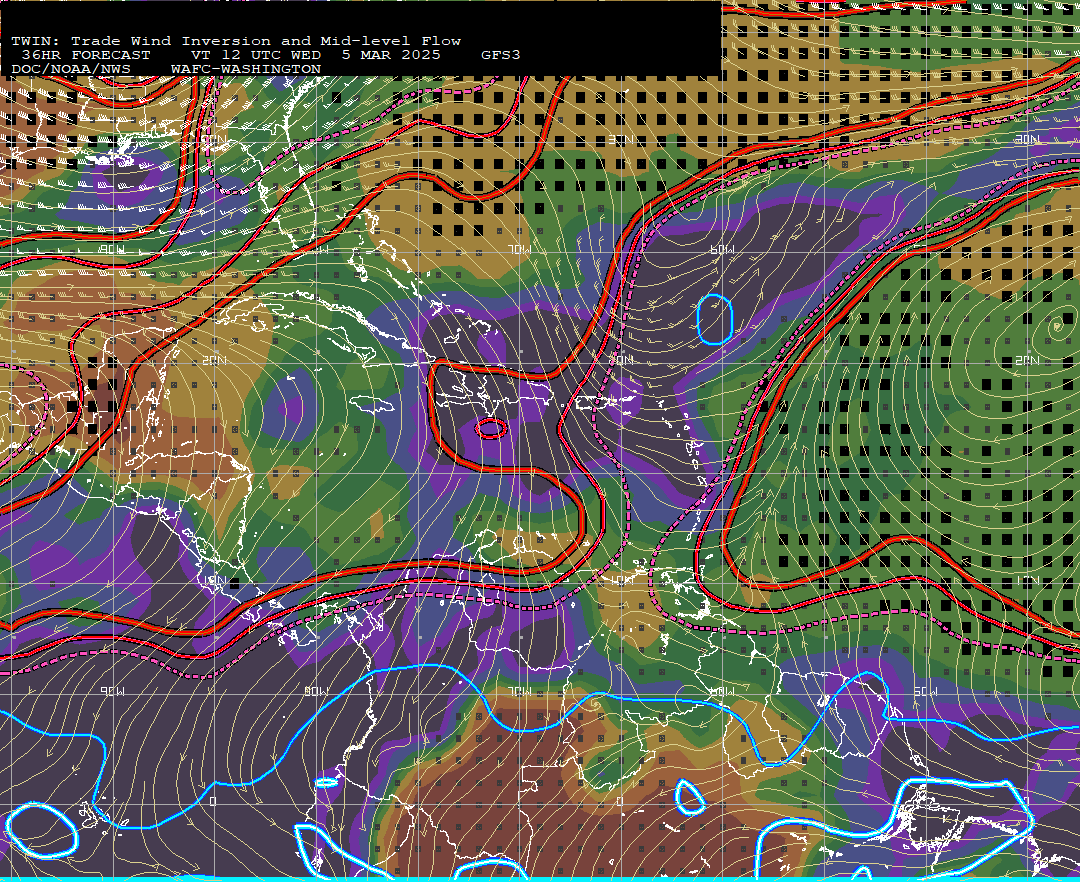The height and width of the screenshot is (882, 1080).
Task: Click the center of the spiral streamline circulation
Action: tap(1057, 328)
